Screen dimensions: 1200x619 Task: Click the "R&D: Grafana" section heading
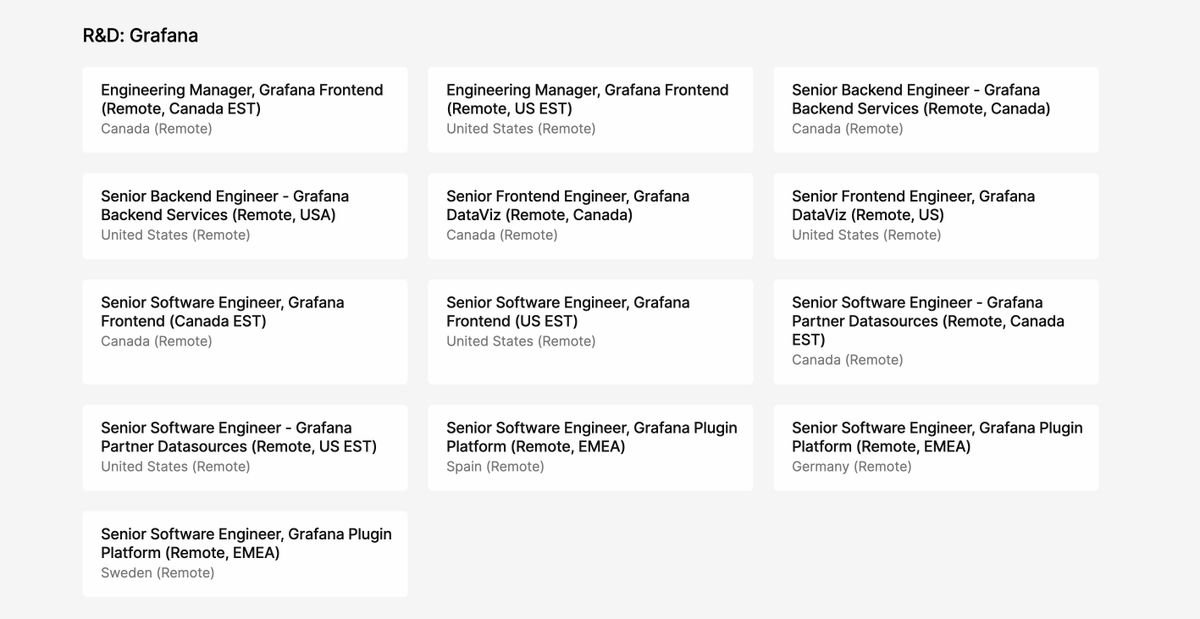pos(140,36)
